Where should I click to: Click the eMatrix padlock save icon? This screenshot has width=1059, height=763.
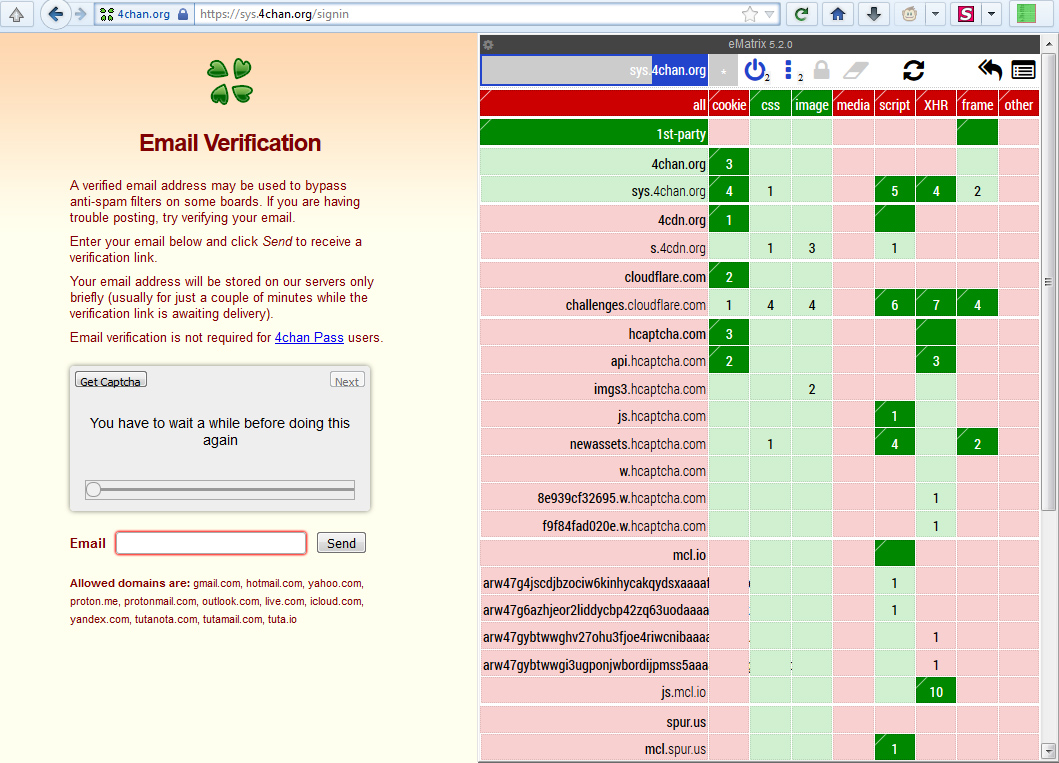tap(821, 70)
